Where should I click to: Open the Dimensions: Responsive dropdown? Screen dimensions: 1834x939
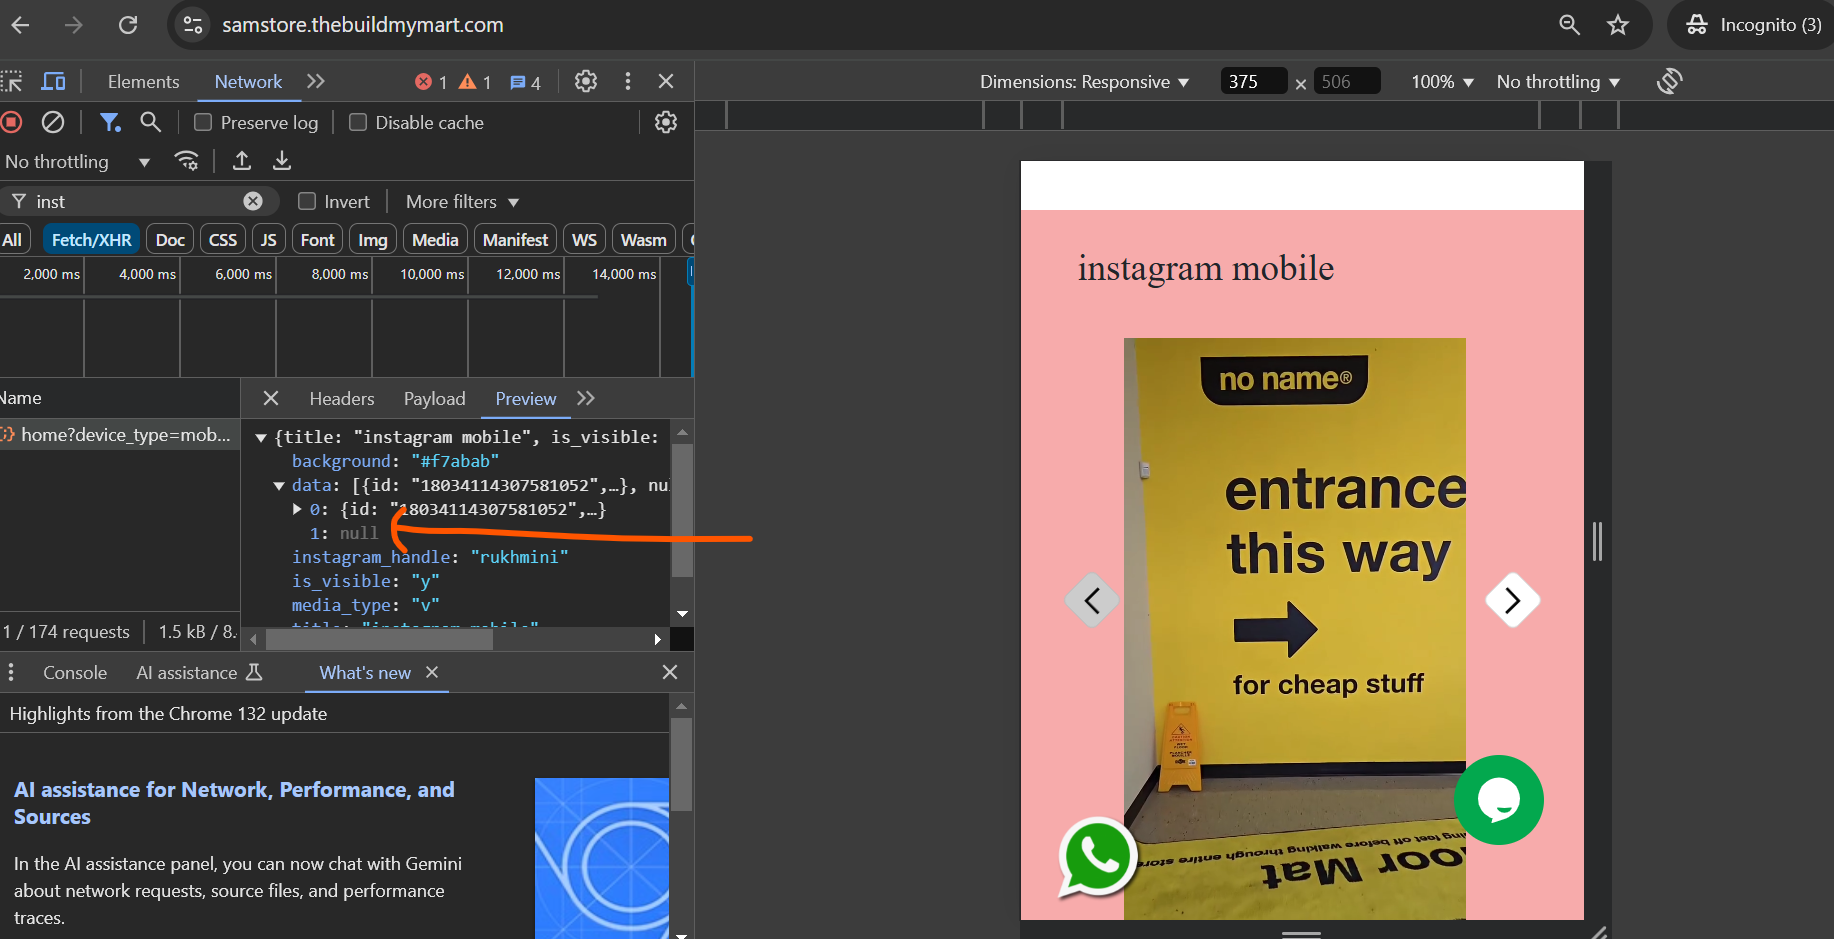point(1084,82)
